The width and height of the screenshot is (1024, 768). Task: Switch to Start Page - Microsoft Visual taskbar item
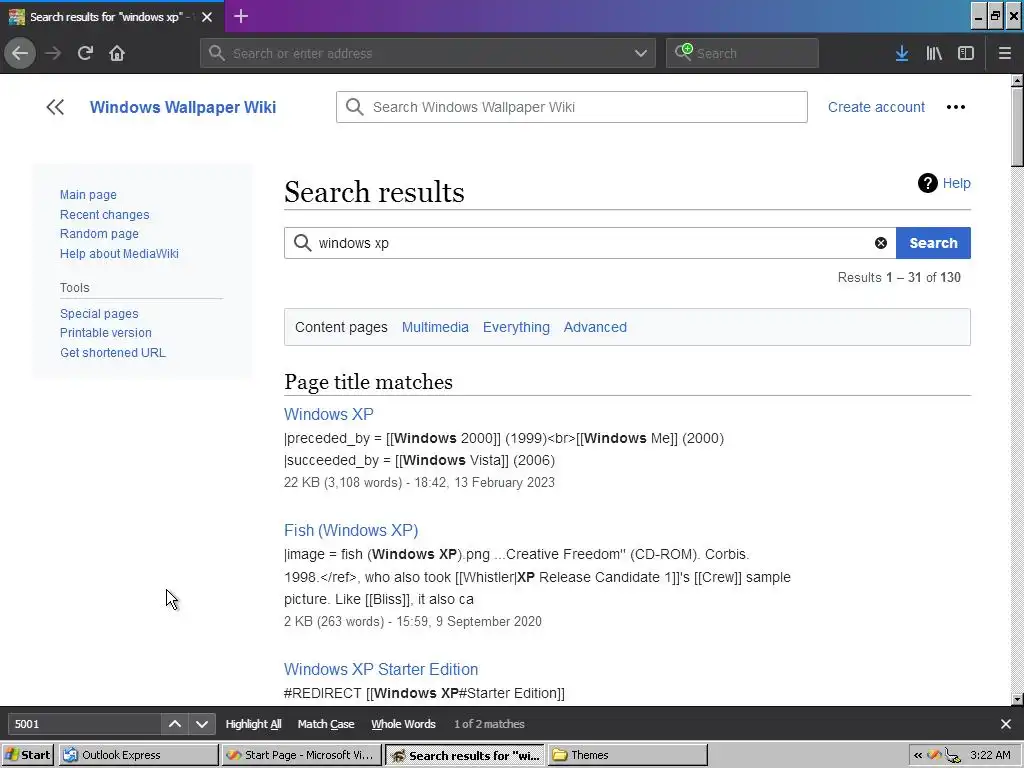(302, 755)
